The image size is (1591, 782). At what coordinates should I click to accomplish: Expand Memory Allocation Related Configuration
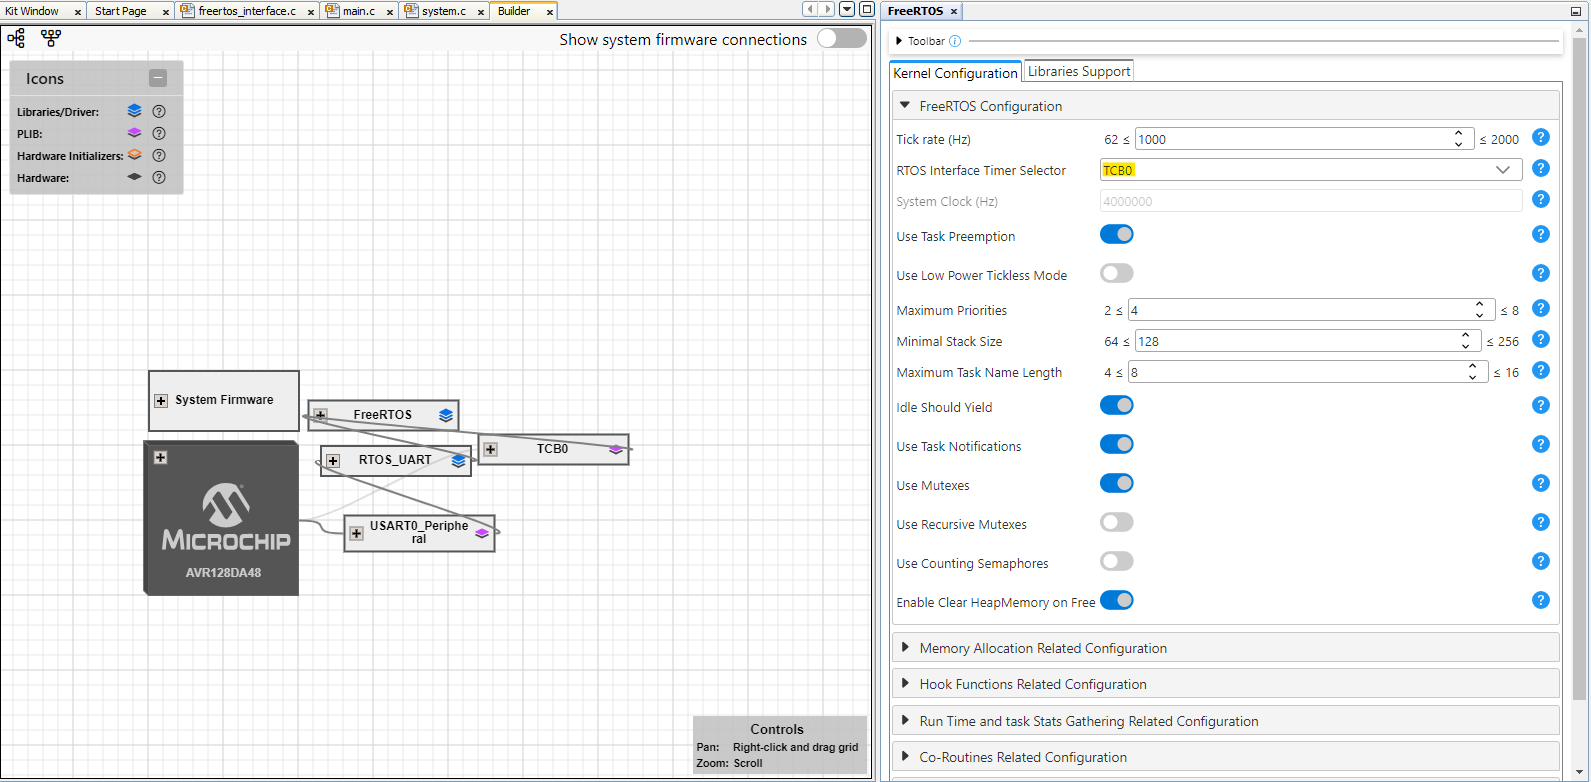pos(905,647)
